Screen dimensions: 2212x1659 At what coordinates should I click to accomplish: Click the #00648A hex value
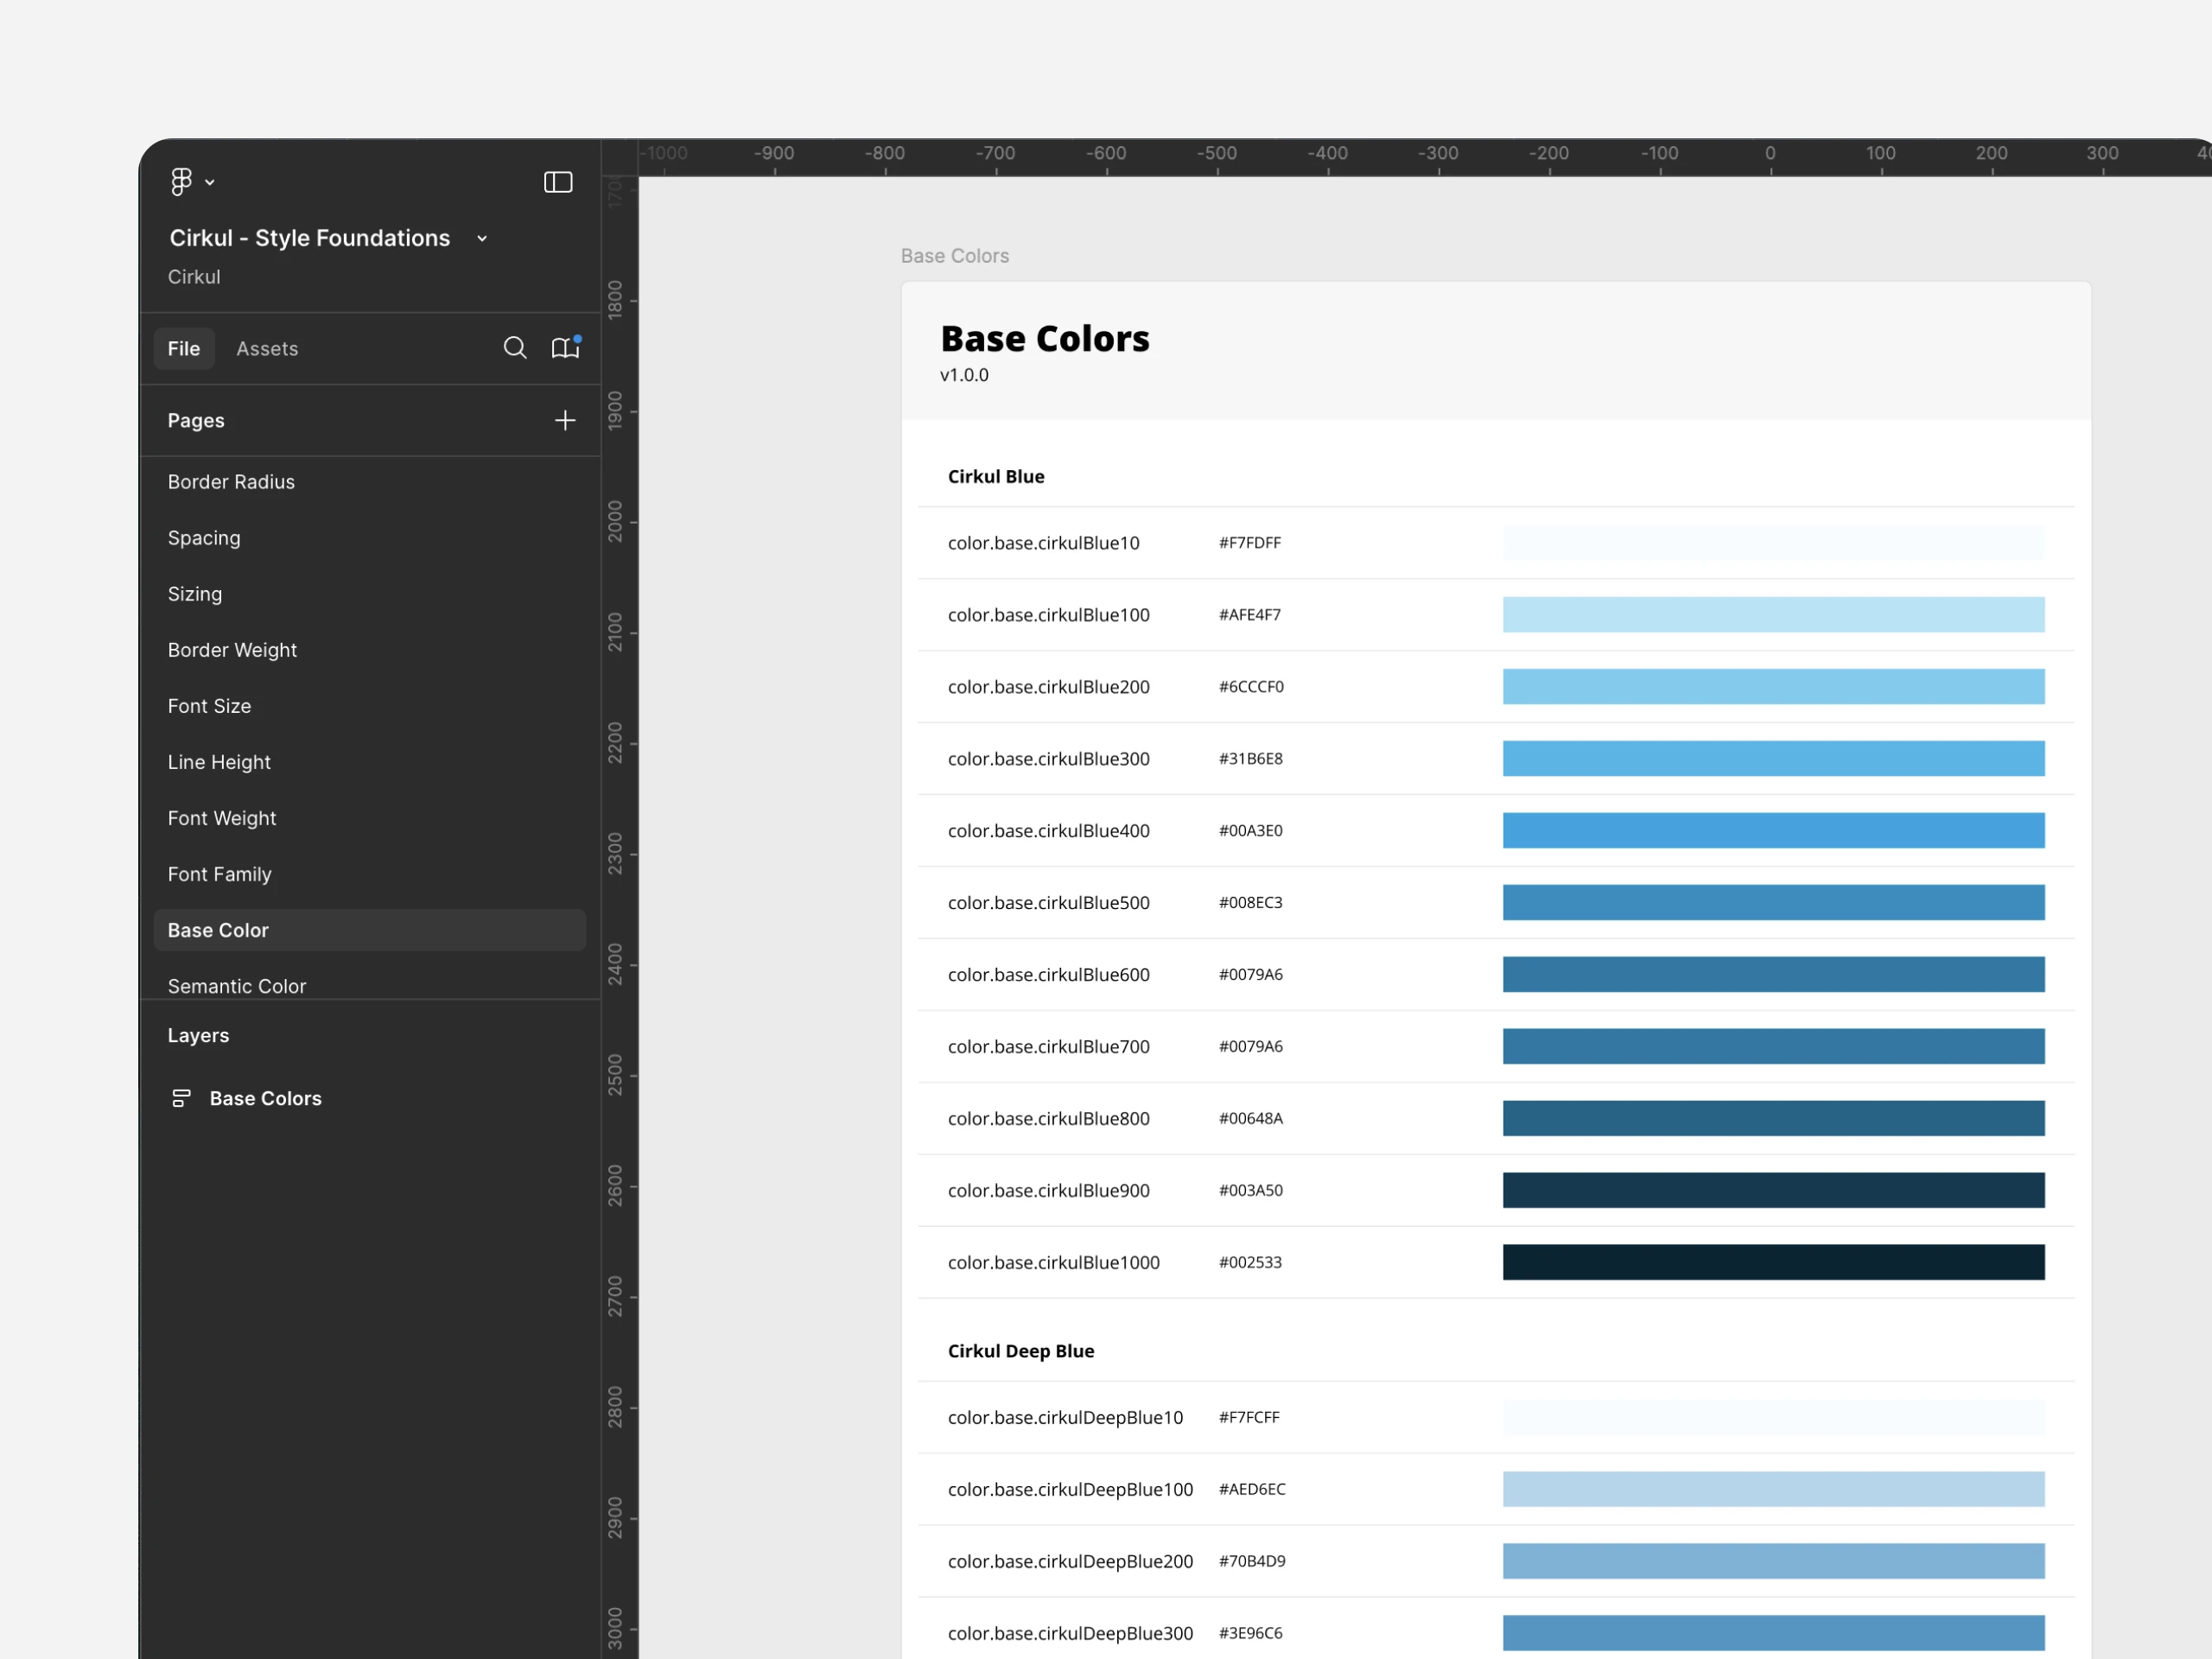coord(1251,1119)
